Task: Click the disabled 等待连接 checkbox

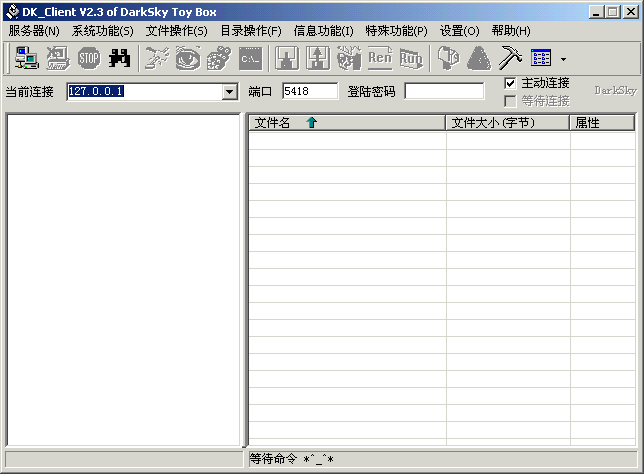Action: point(511,101)
